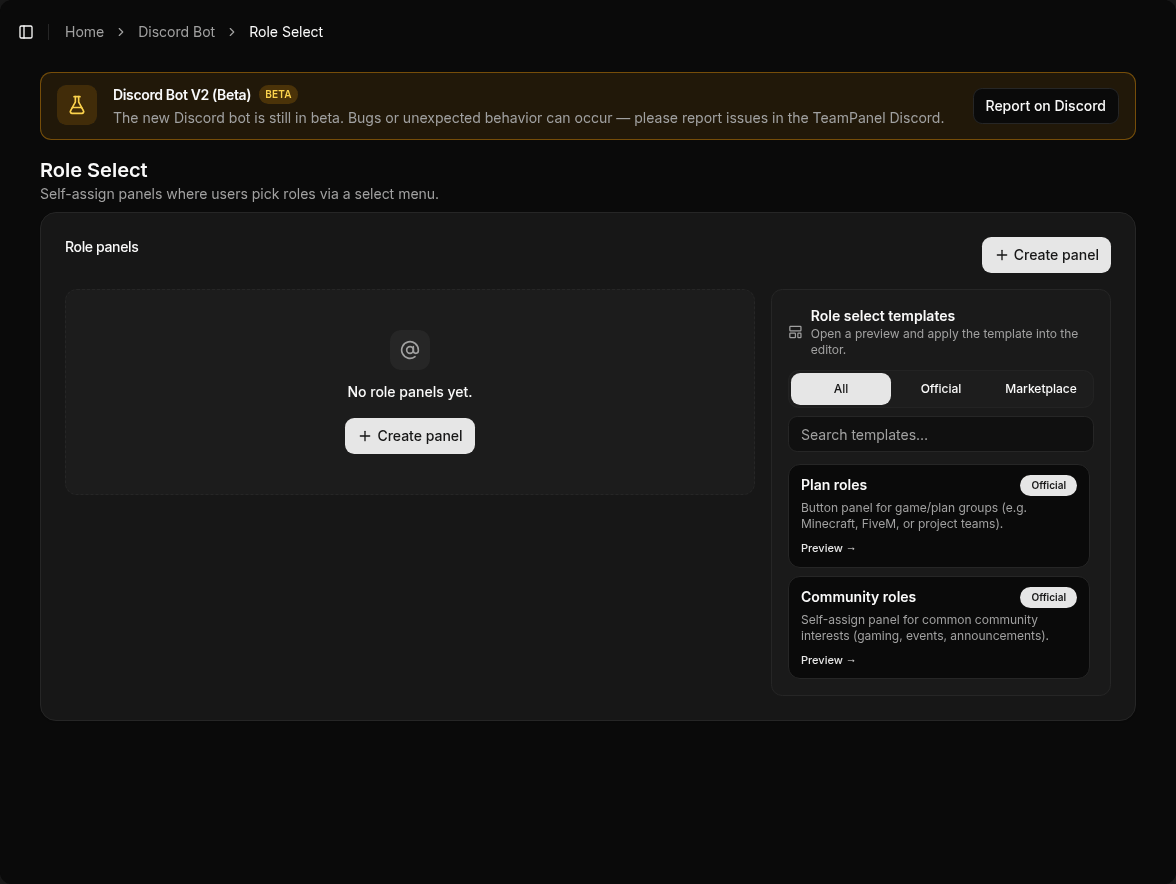Click Official badge on Community roles
This screenshot has height=884, width=1176.
click(x=1048, y=597)
